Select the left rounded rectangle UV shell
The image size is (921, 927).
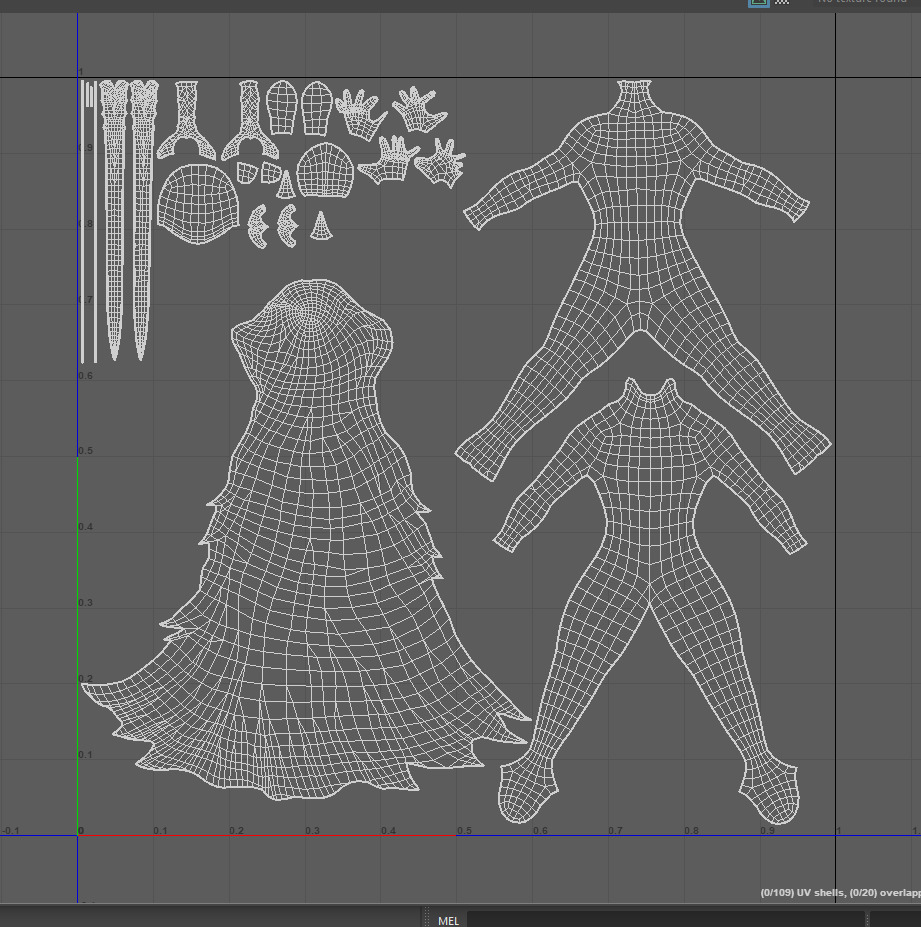pyautogui.click(x=281, y=108)
